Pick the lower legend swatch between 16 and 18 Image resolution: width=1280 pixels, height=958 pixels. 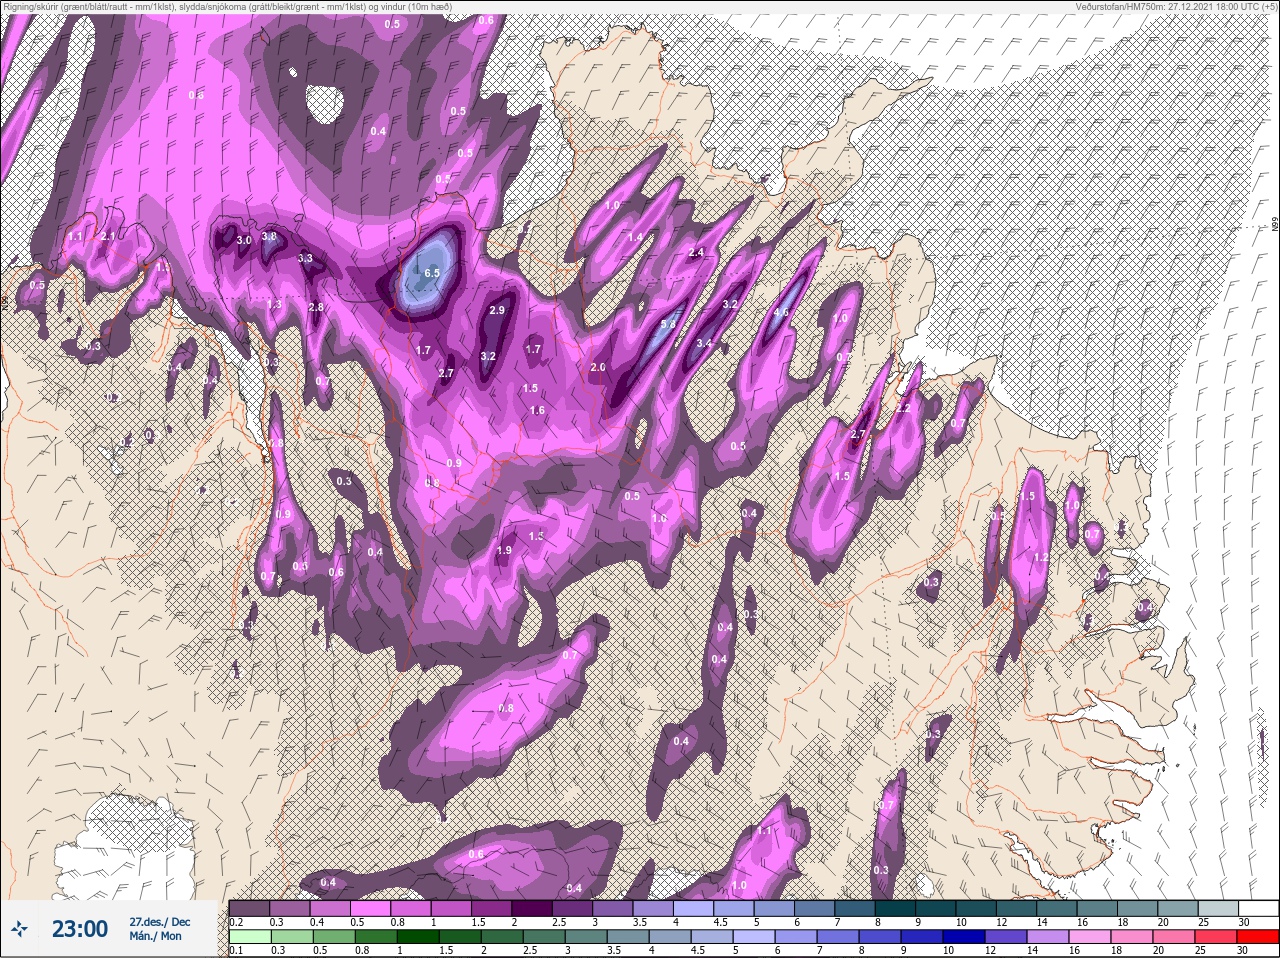tap(1089, 937)
